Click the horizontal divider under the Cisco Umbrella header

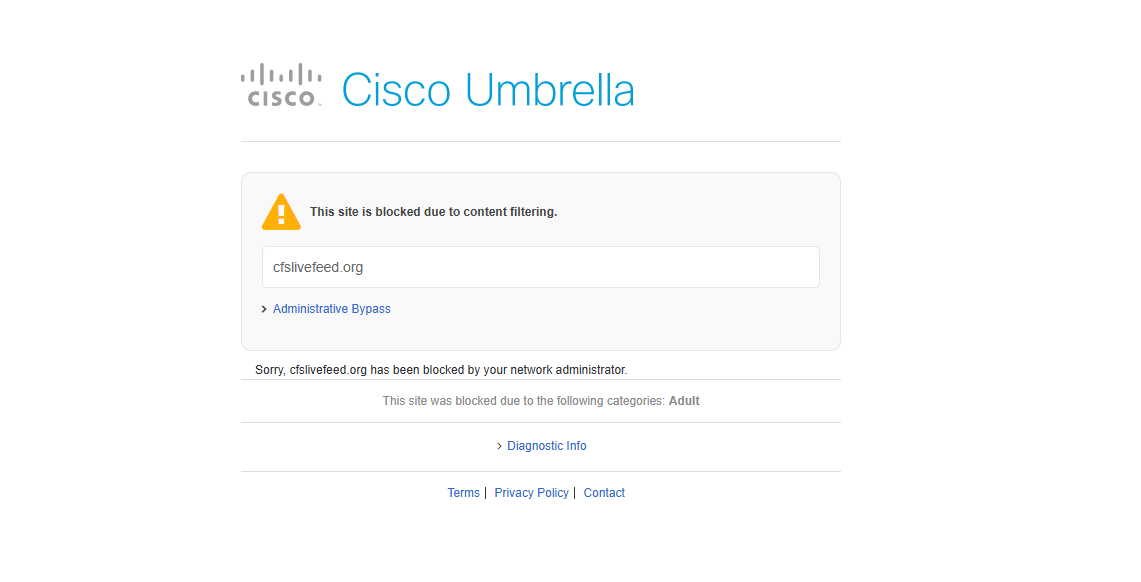click(x=541, y=141)
